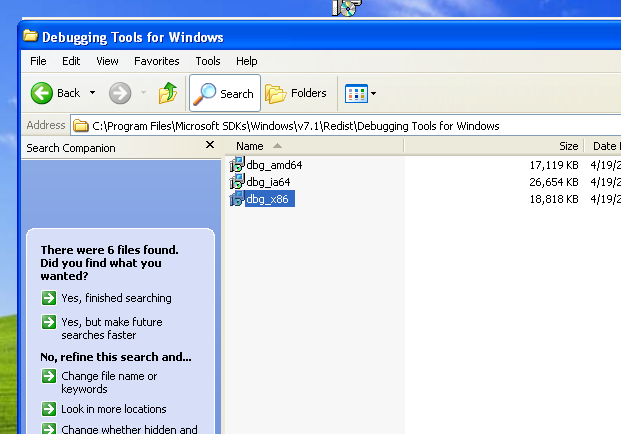Click the 17,119 KB size value
Viewport: 621px width, 434px height.
tap(554, 165)
